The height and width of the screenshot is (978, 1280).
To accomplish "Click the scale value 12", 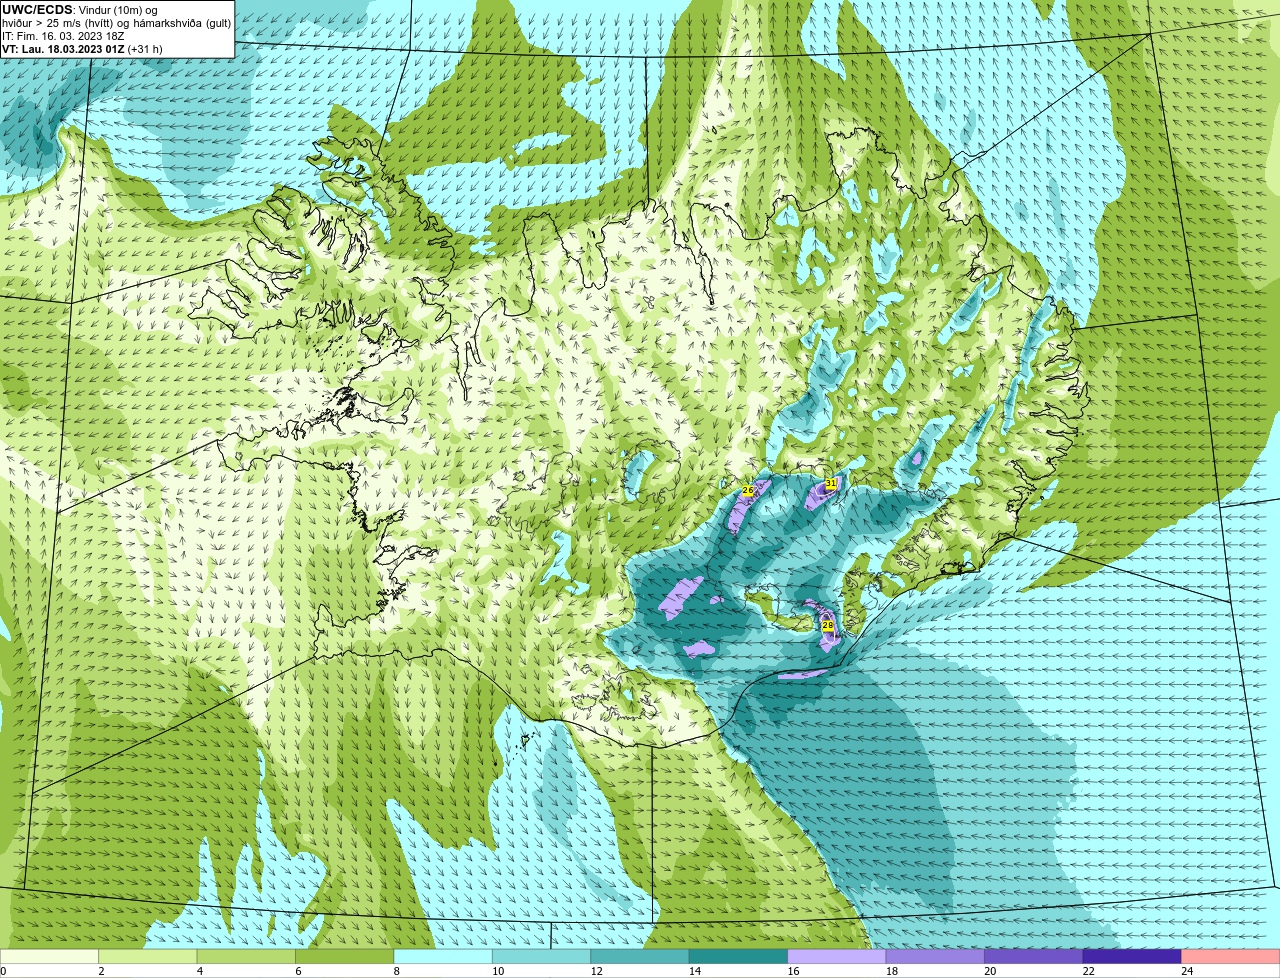I will (596, 971).
